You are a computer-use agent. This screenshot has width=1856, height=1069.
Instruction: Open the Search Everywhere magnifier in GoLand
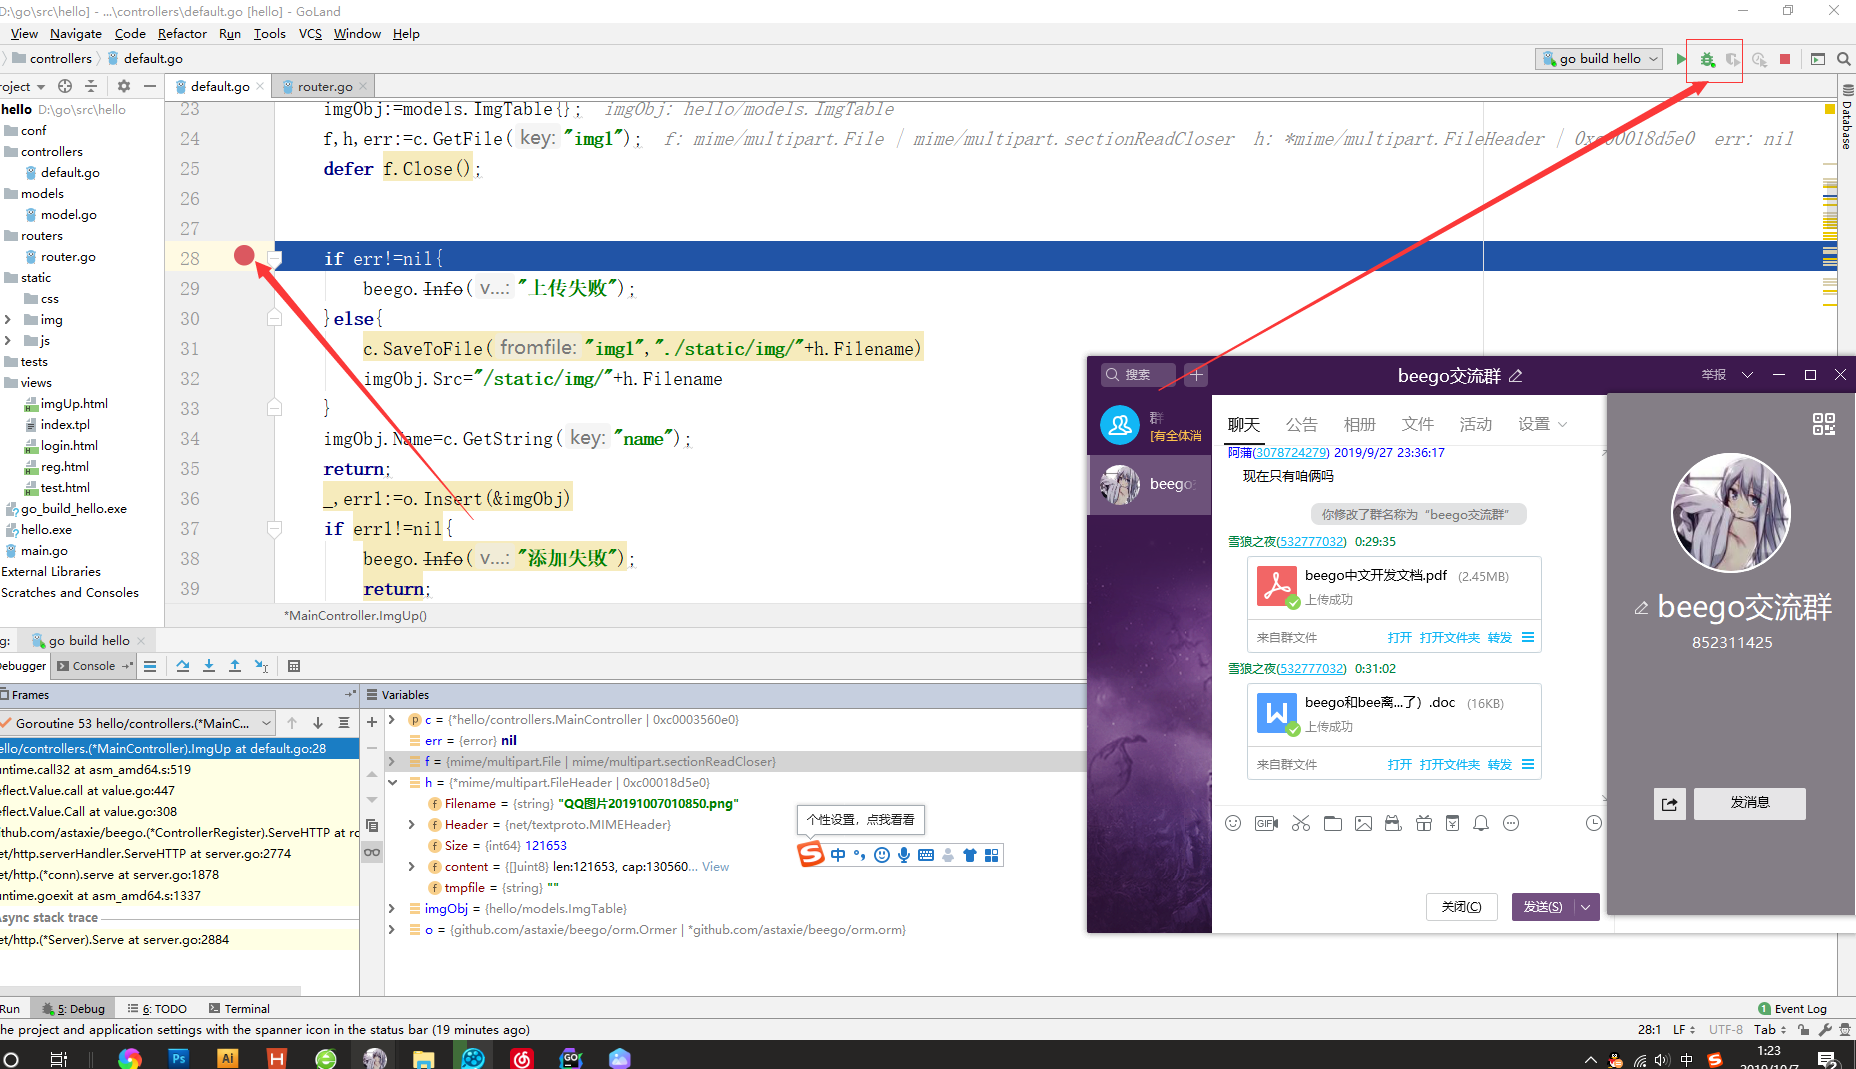(1844, 59)
